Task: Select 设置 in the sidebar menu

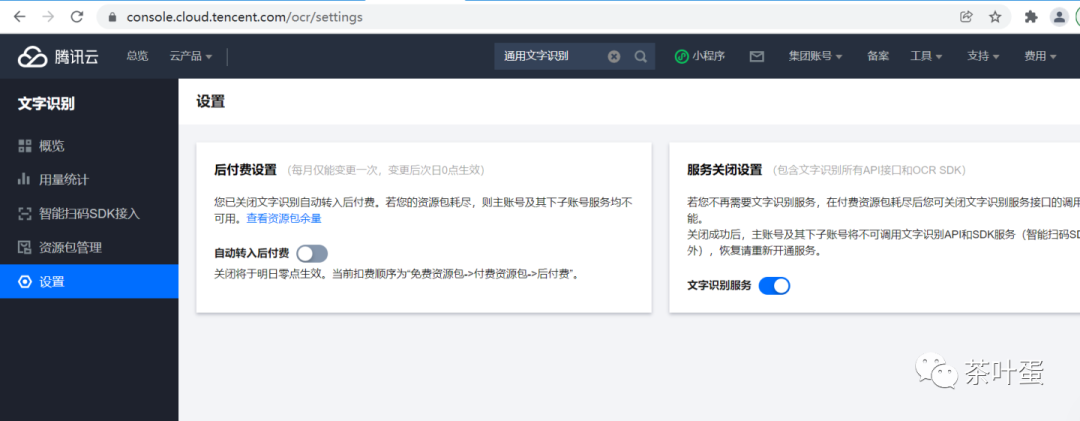Action: coord(89,282)
